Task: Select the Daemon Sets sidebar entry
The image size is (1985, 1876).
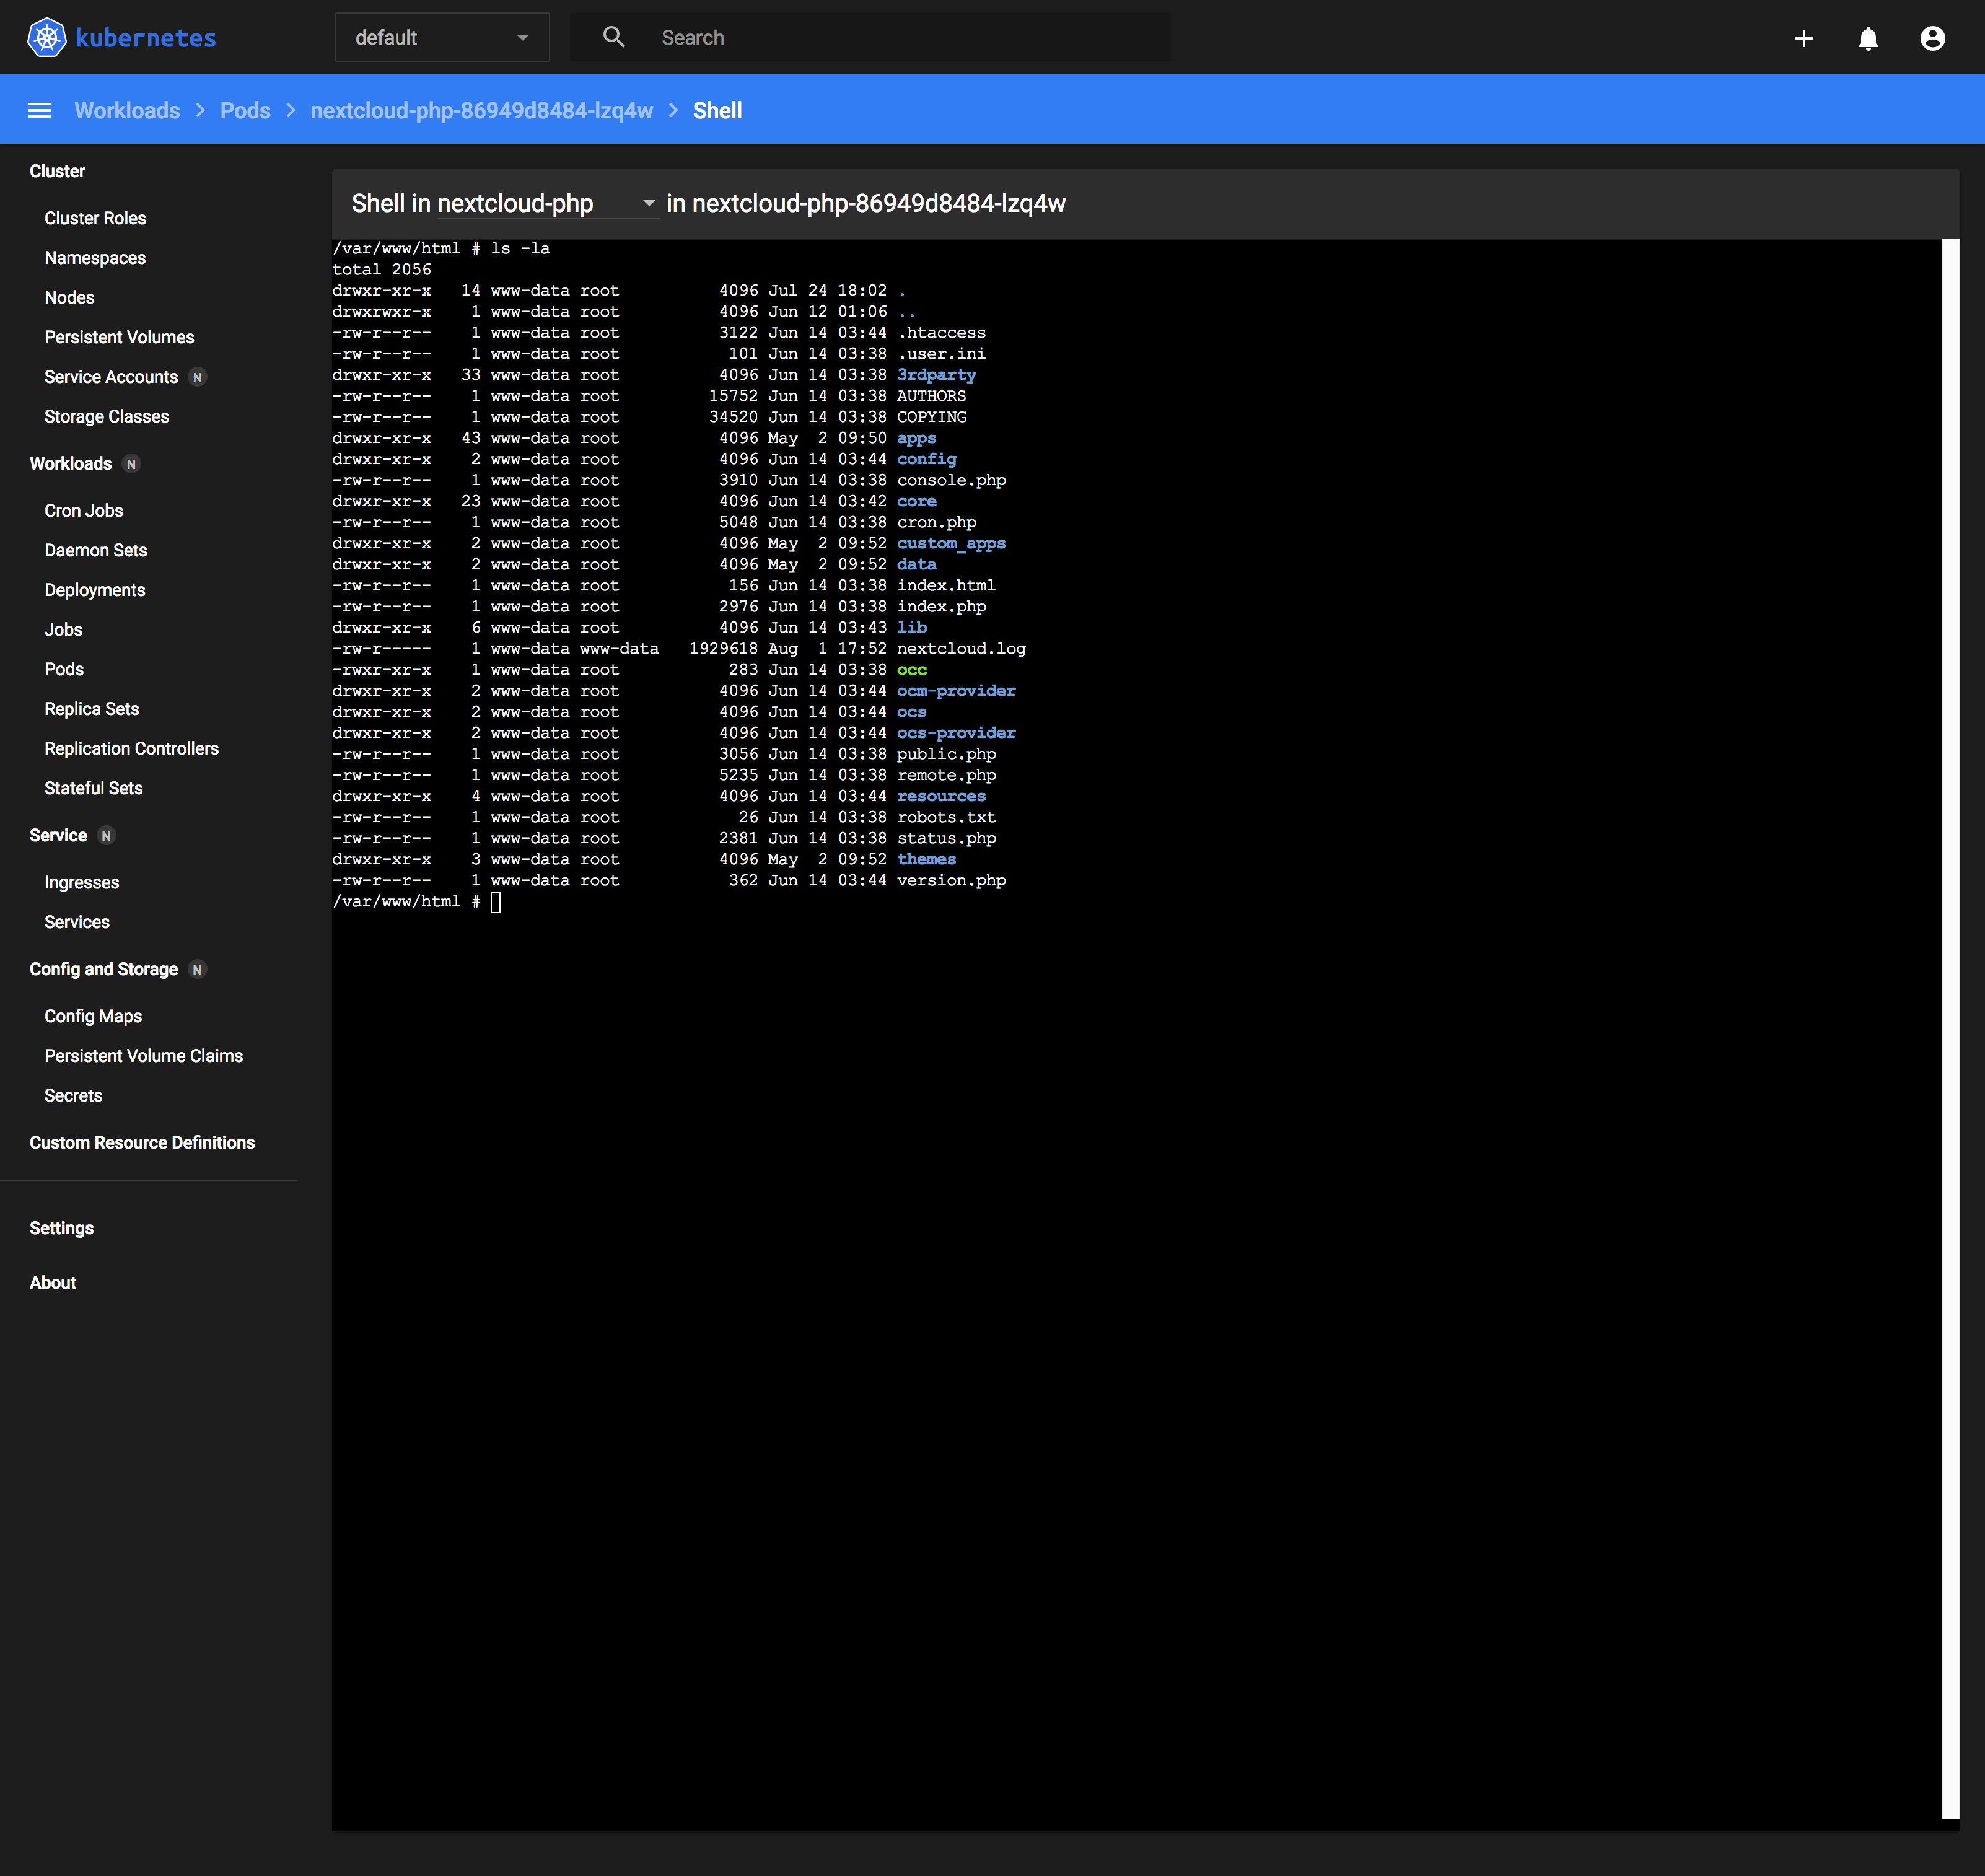Action: 95,550
